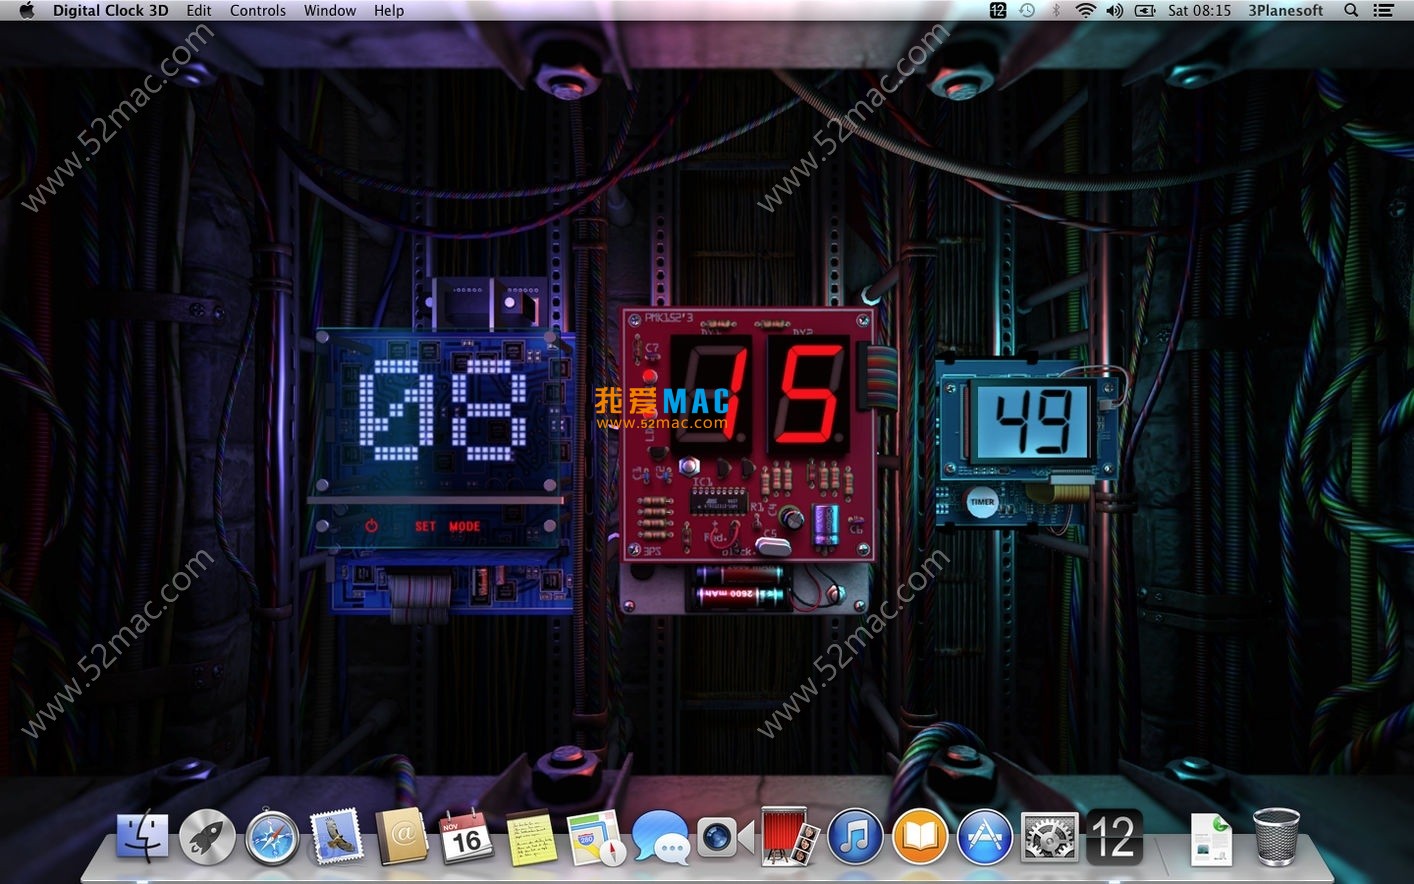The image size is (1414, 884).
Task: Open the Wi-Fi status menu
Action: 1085,10
